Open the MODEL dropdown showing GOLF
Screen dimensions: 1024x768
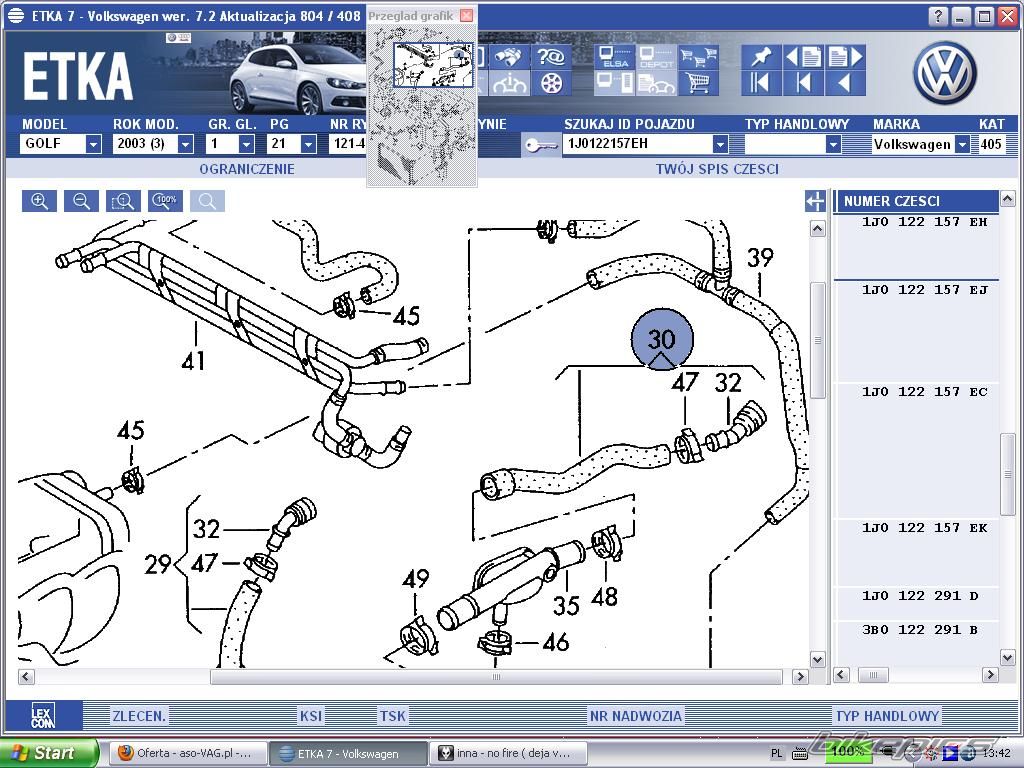point(93,144)
